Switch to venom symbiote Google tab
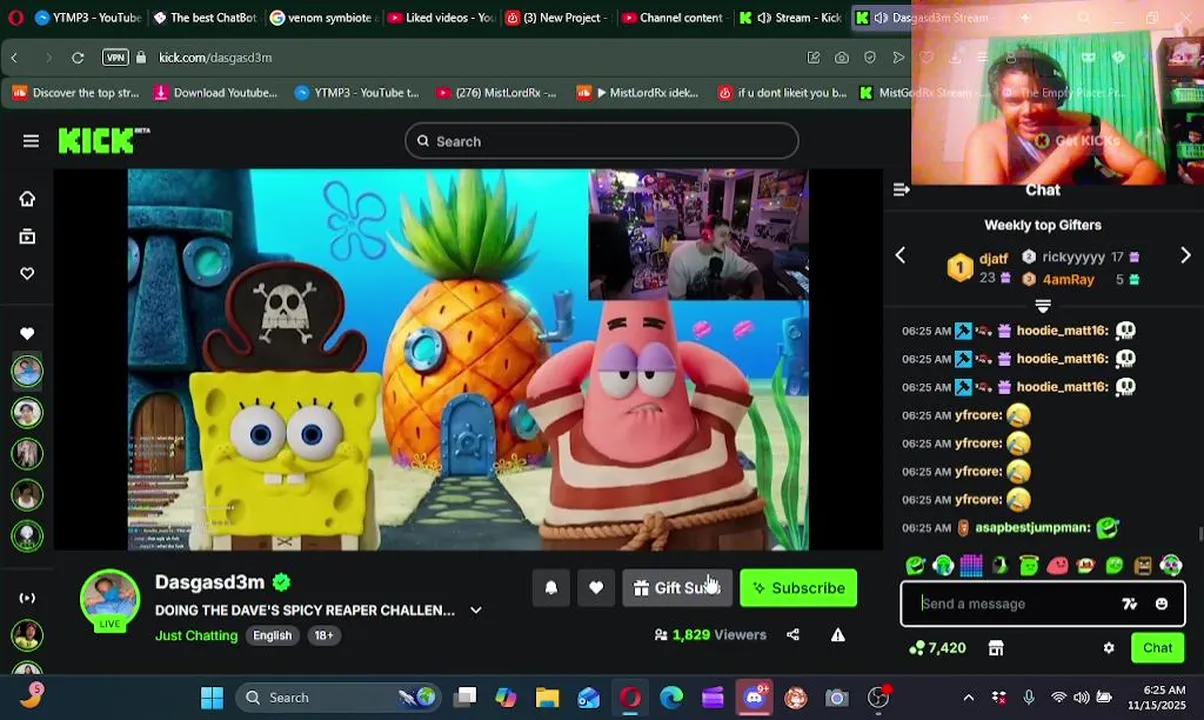 (x=323, y=17)
